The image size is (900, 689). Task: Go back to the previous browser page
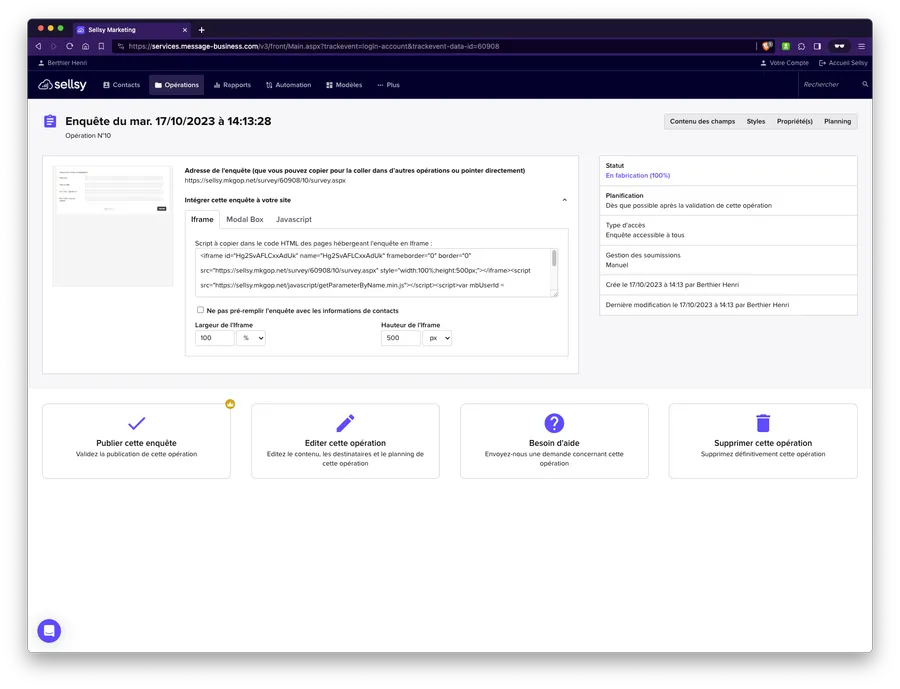[x=38, y=46]
